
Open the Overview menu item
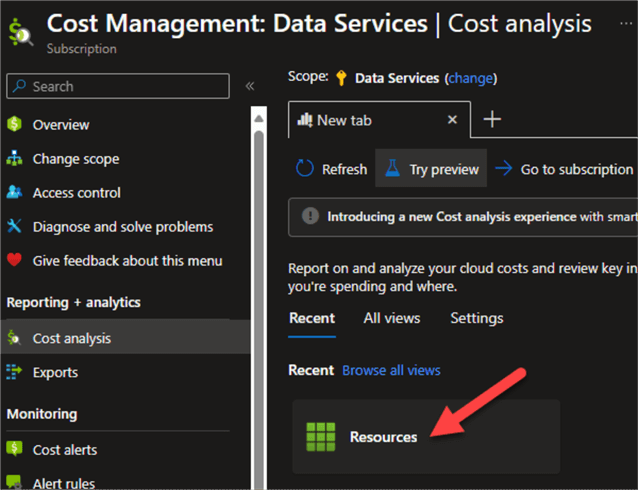[x=60, y=125]
